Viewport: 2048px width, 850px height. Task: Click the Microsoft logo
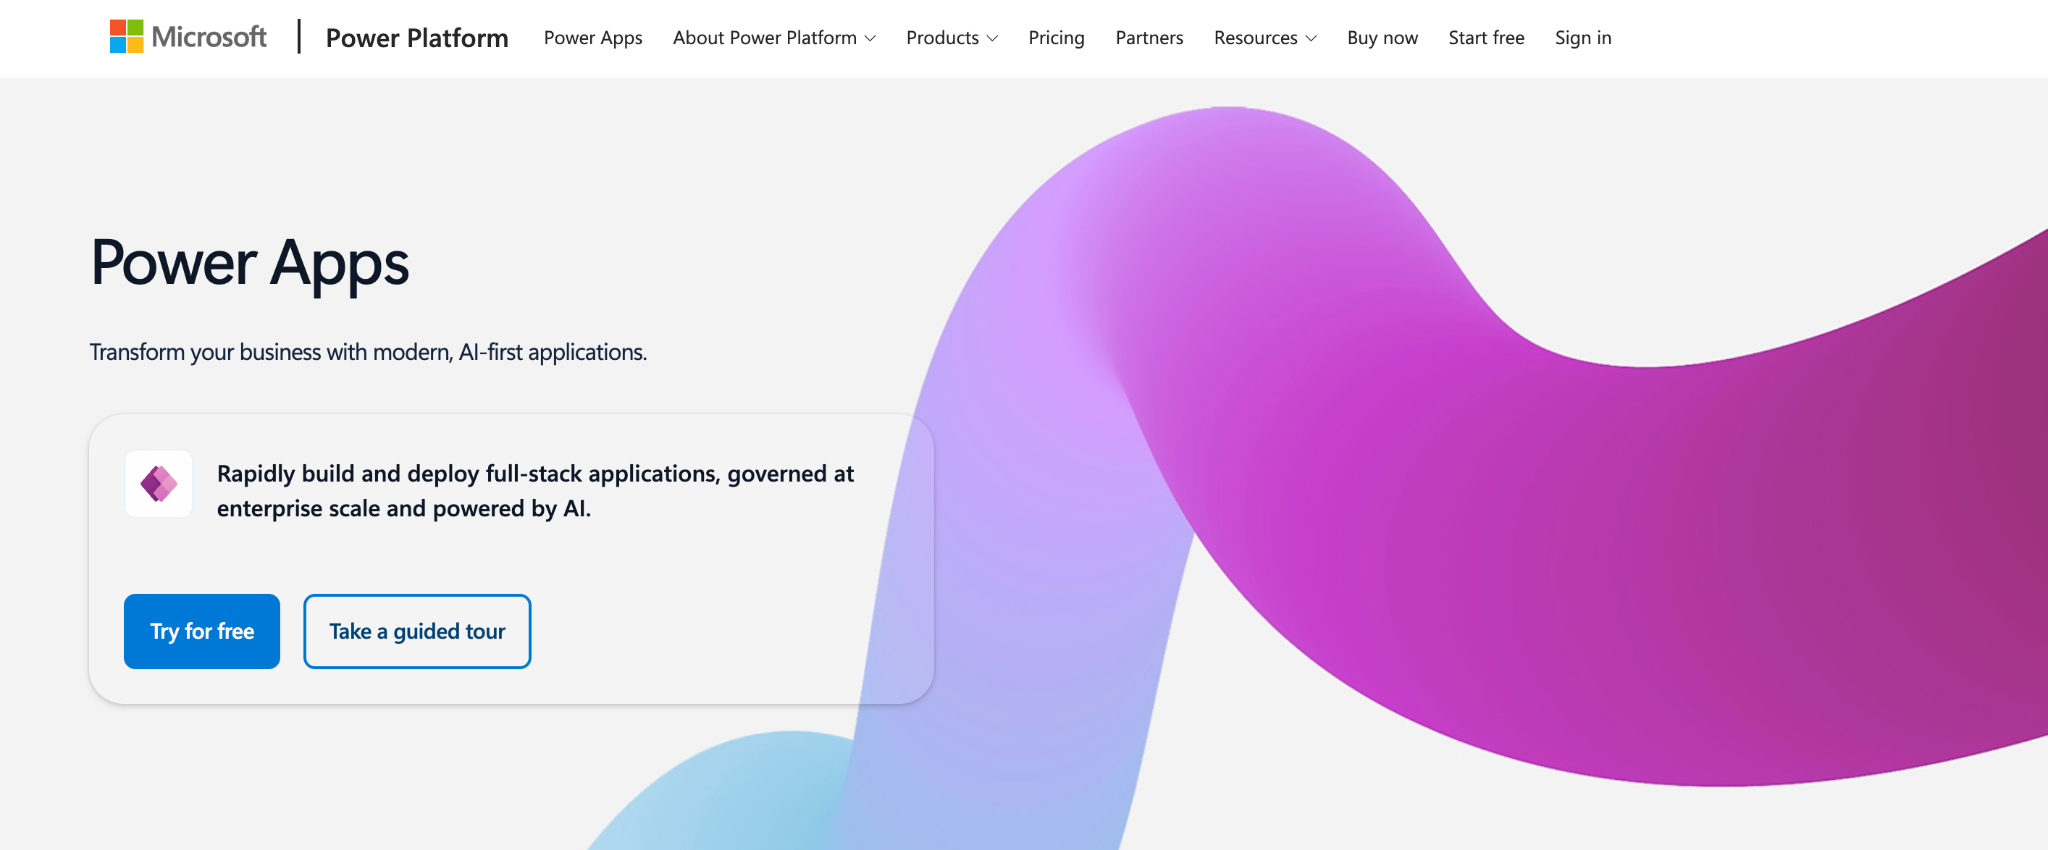click(x=188, y=37)
